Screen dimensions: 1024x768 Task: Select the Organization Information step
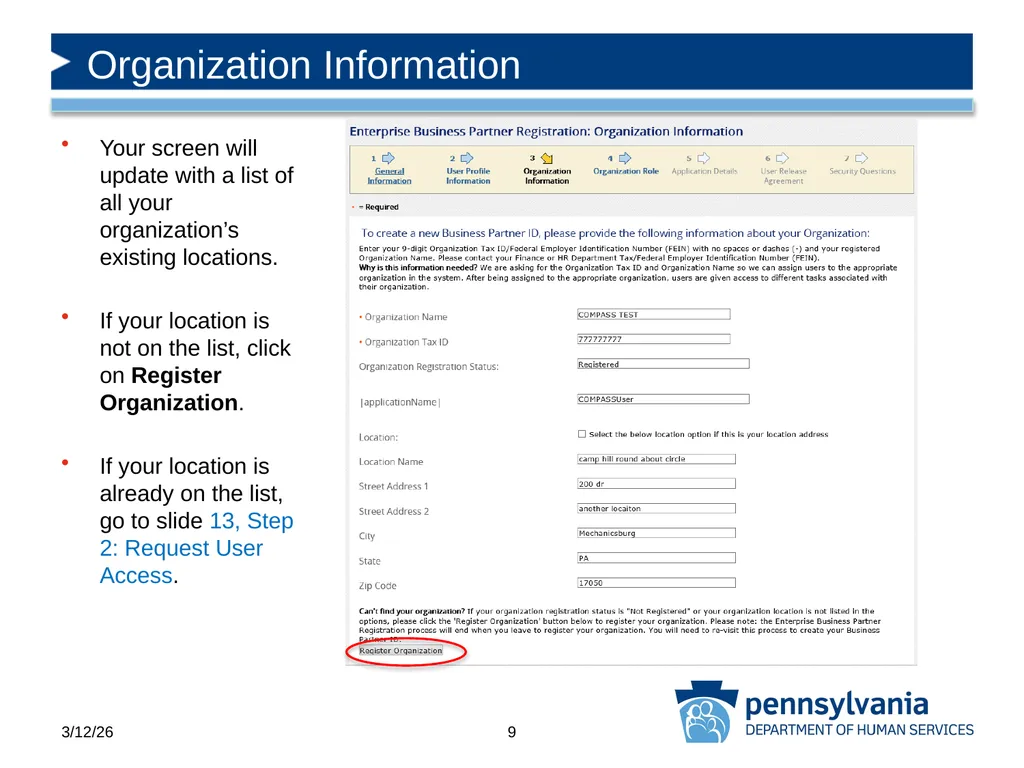[x=547, y=176]
